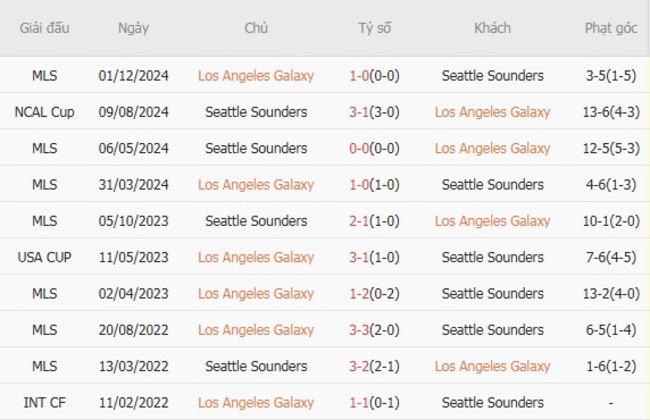Viewport: 650px width, 420px height.
Task: Select the "Tỷ số" column header
Action: pyautogui.click(x=375, y=28)
